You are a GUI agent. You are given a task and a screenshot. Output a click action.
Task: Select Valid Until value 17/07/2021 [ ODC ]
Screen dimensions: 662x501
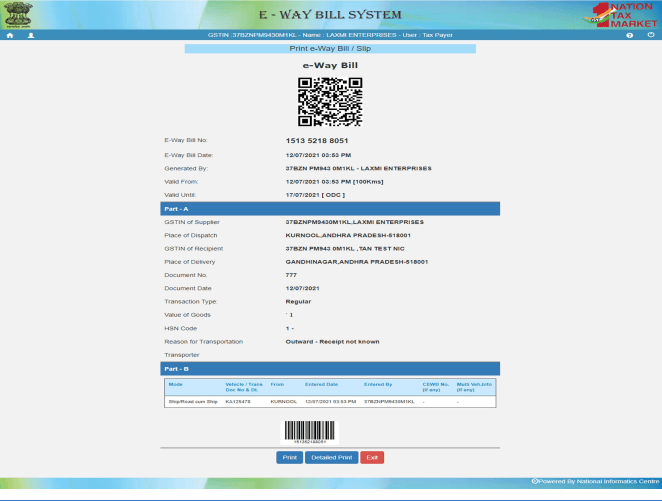(x=315, y=195)
